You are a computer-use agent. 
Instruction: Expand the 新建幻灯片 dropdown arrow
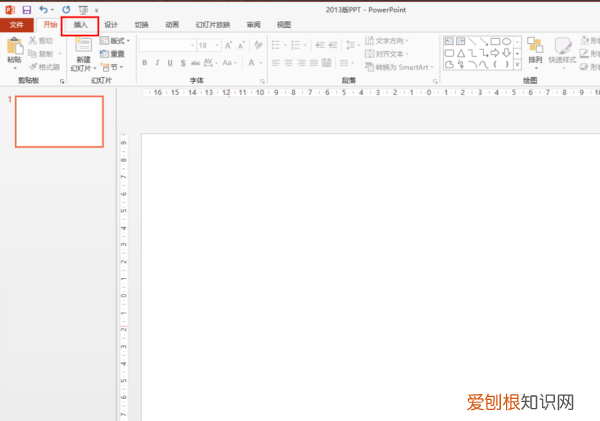coord(95,69)
